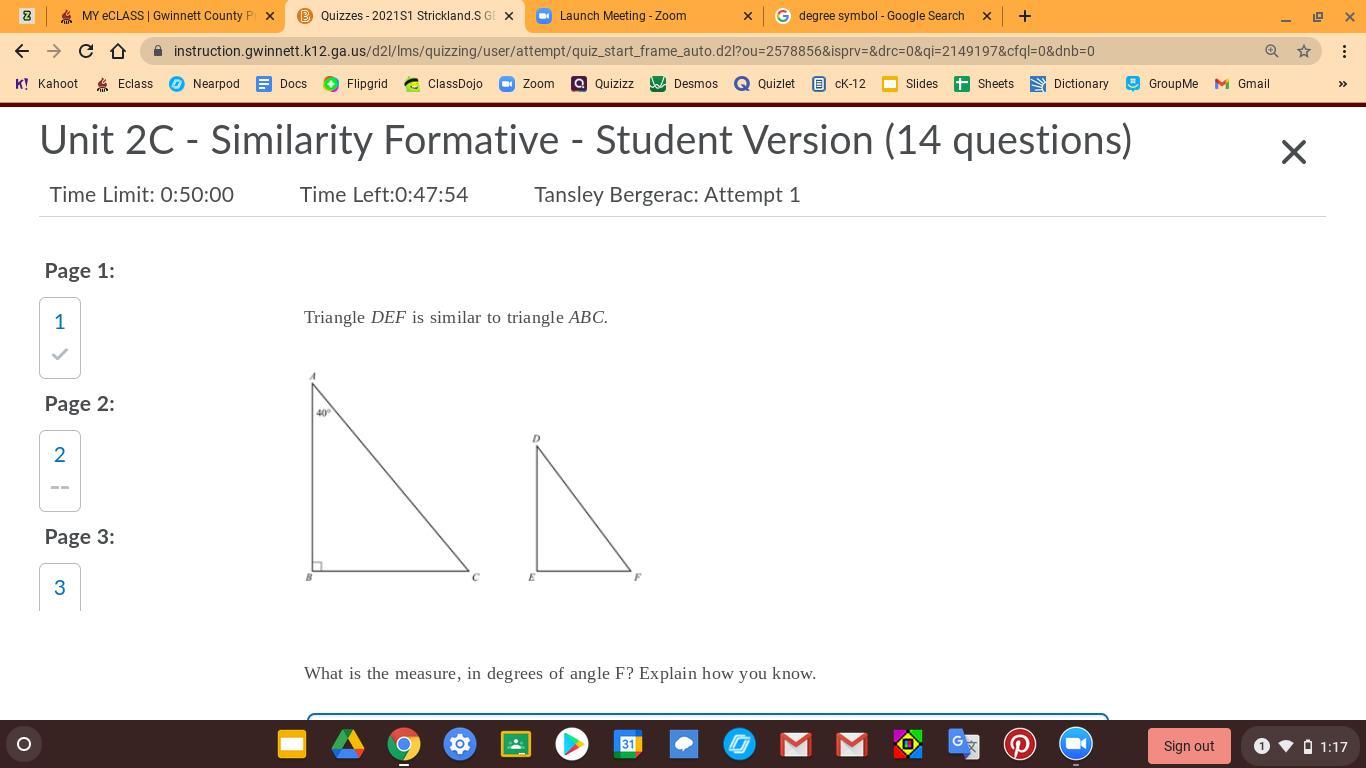Open the Dictionary bookmark
1366x768 pixels.
pyautogui.click(x=1069, y=84)
